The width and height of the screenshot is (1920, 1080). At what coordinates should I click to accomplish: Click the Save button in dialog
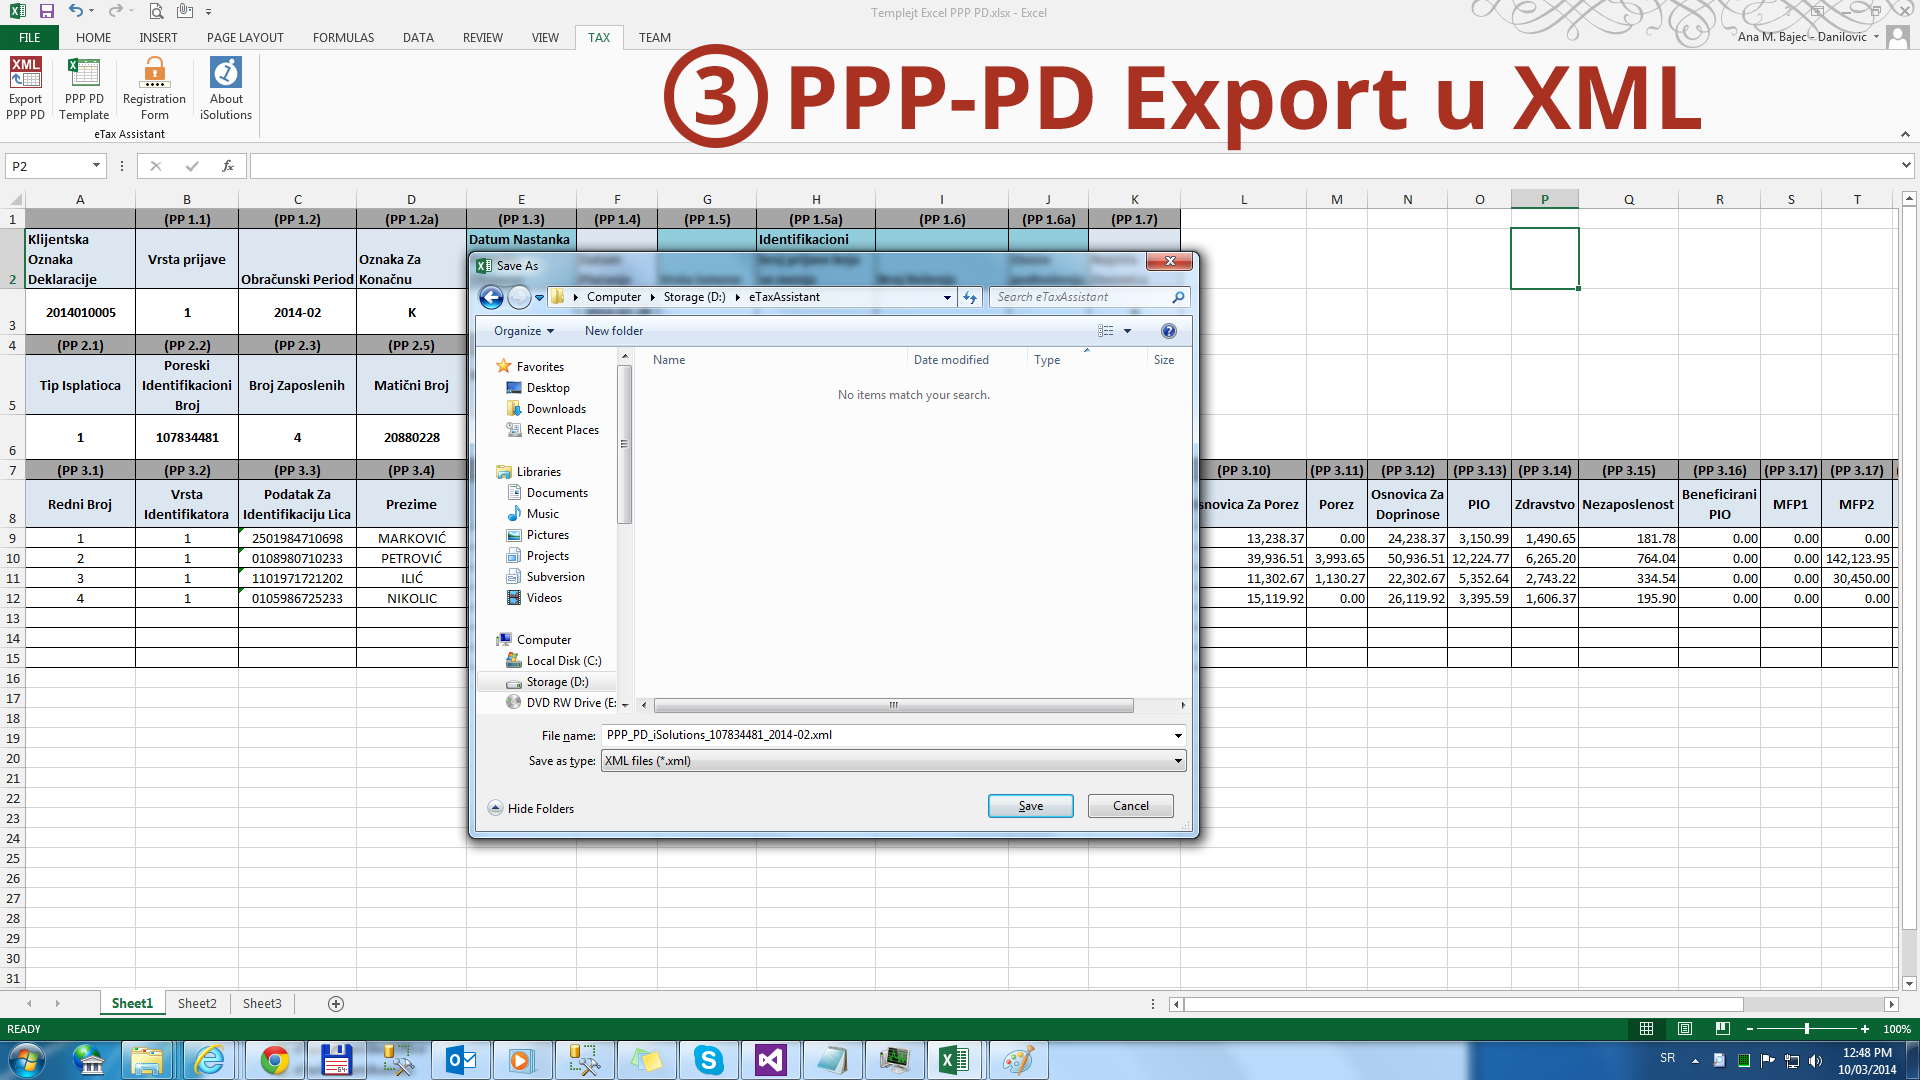tap(1030, 806)
